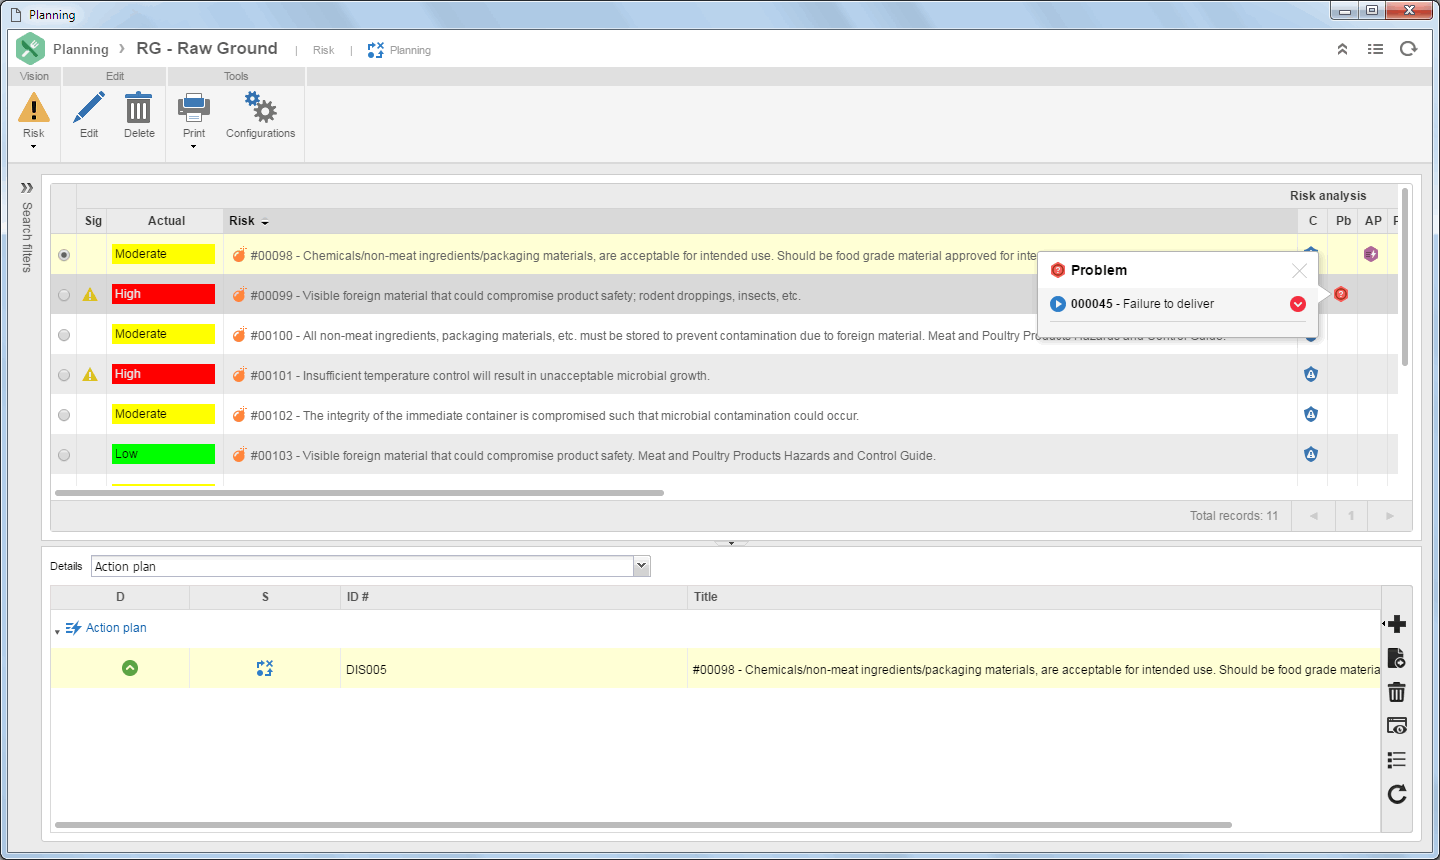Click the green status icon in DIS005 row
The image size is (1440, 860).
(130, 668)
